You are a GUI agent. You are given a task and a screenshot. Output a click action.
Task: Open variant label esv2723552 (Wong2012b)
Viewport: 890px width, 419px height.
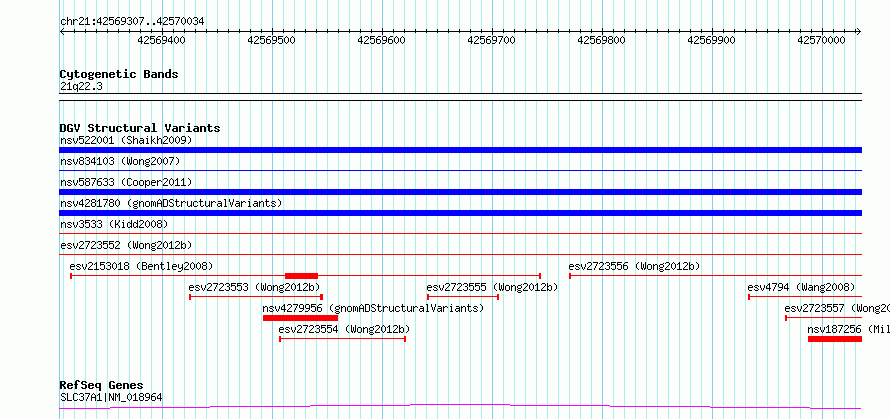(126, 245)
